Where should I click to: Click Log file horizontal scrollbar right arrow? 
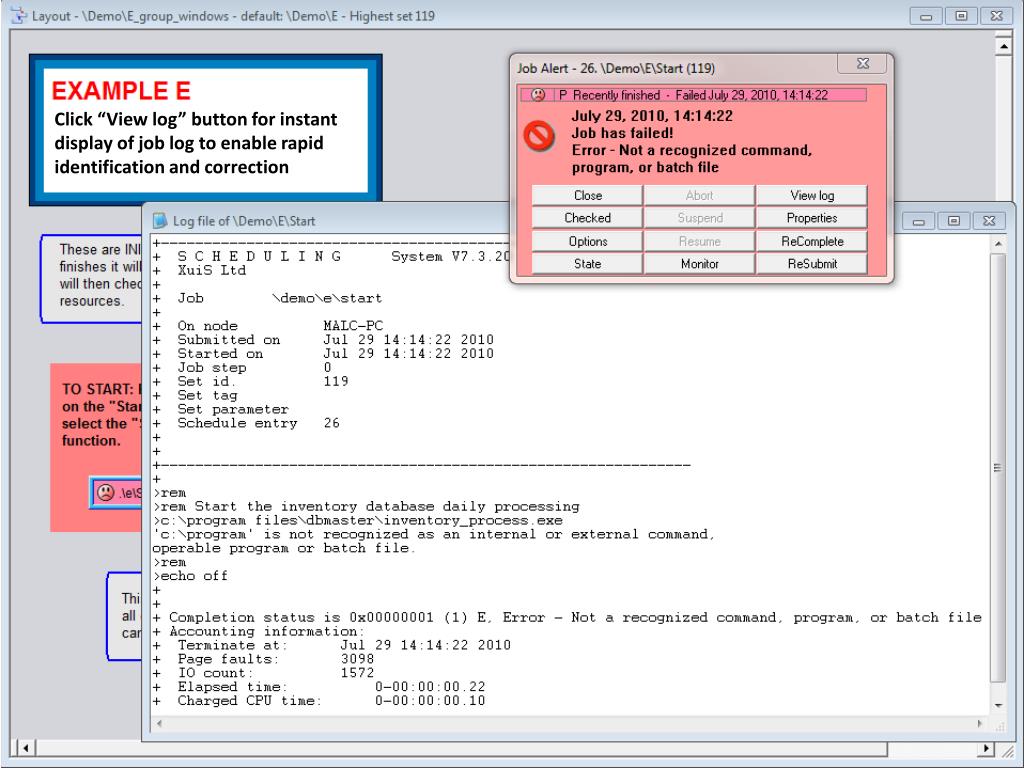(980, 724)
